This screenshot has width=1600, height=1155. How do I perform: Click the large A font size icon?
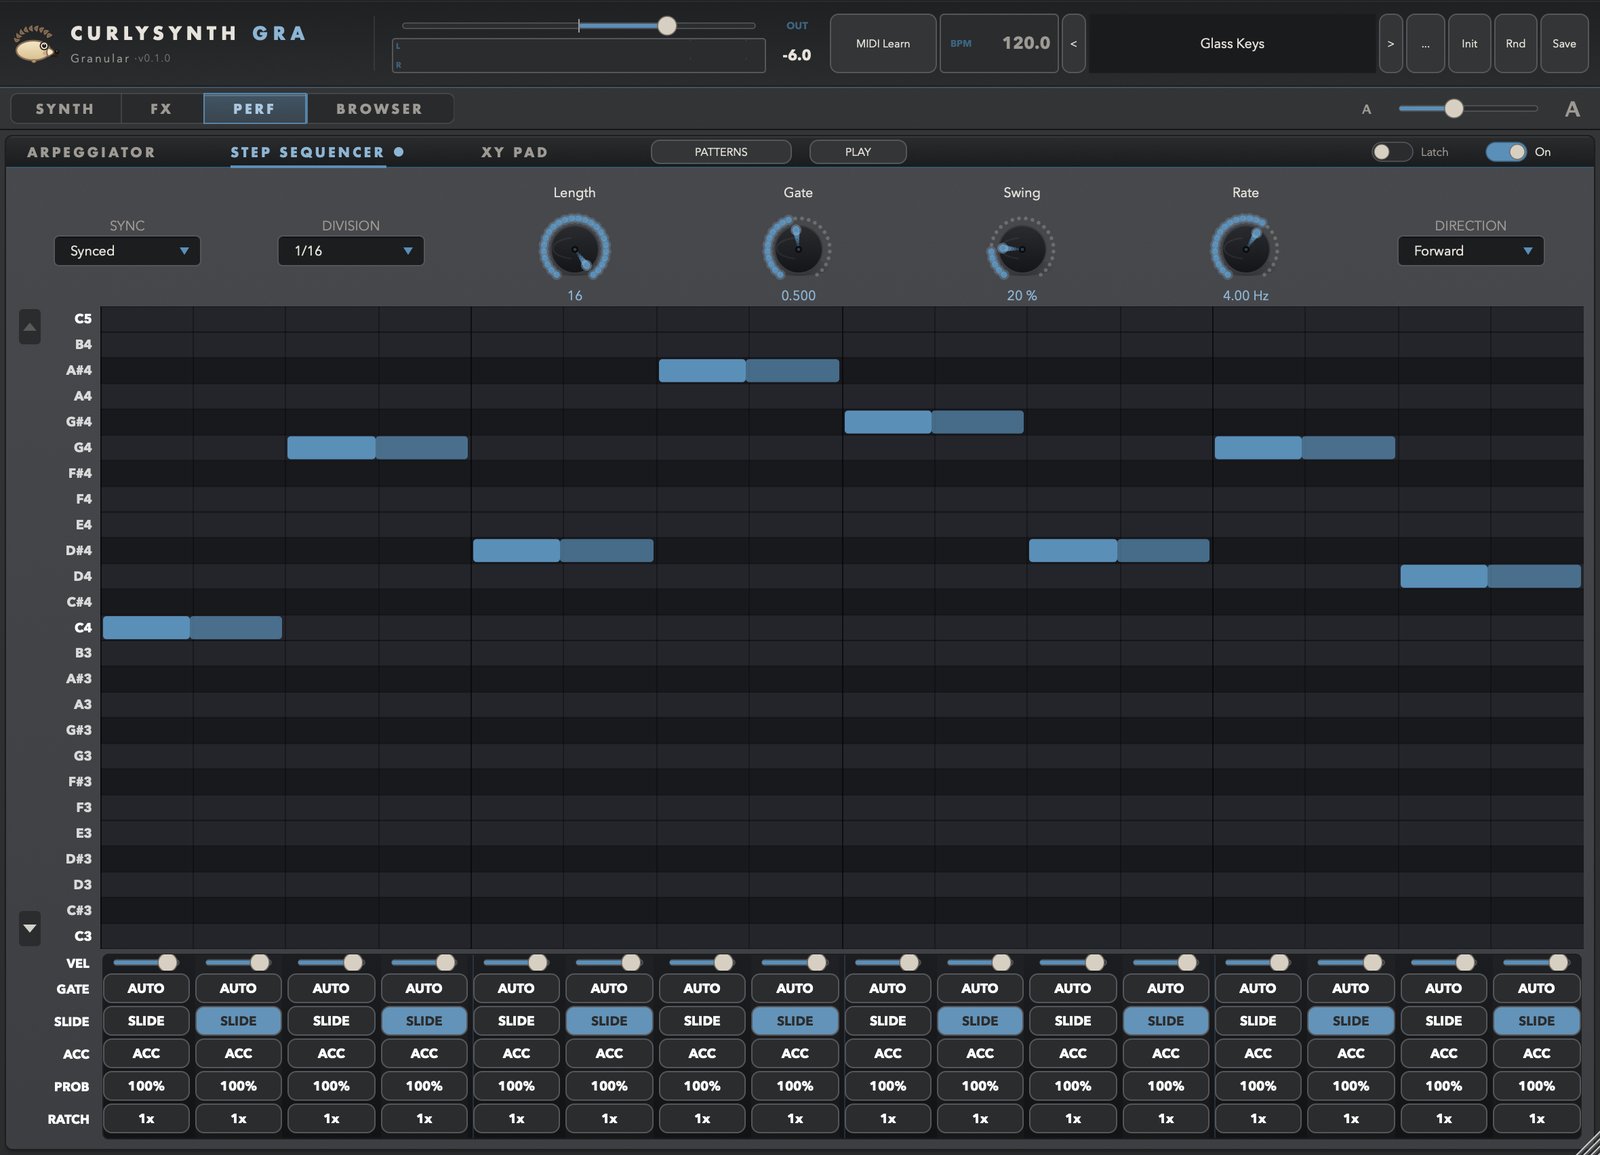tap(1572, 109)
